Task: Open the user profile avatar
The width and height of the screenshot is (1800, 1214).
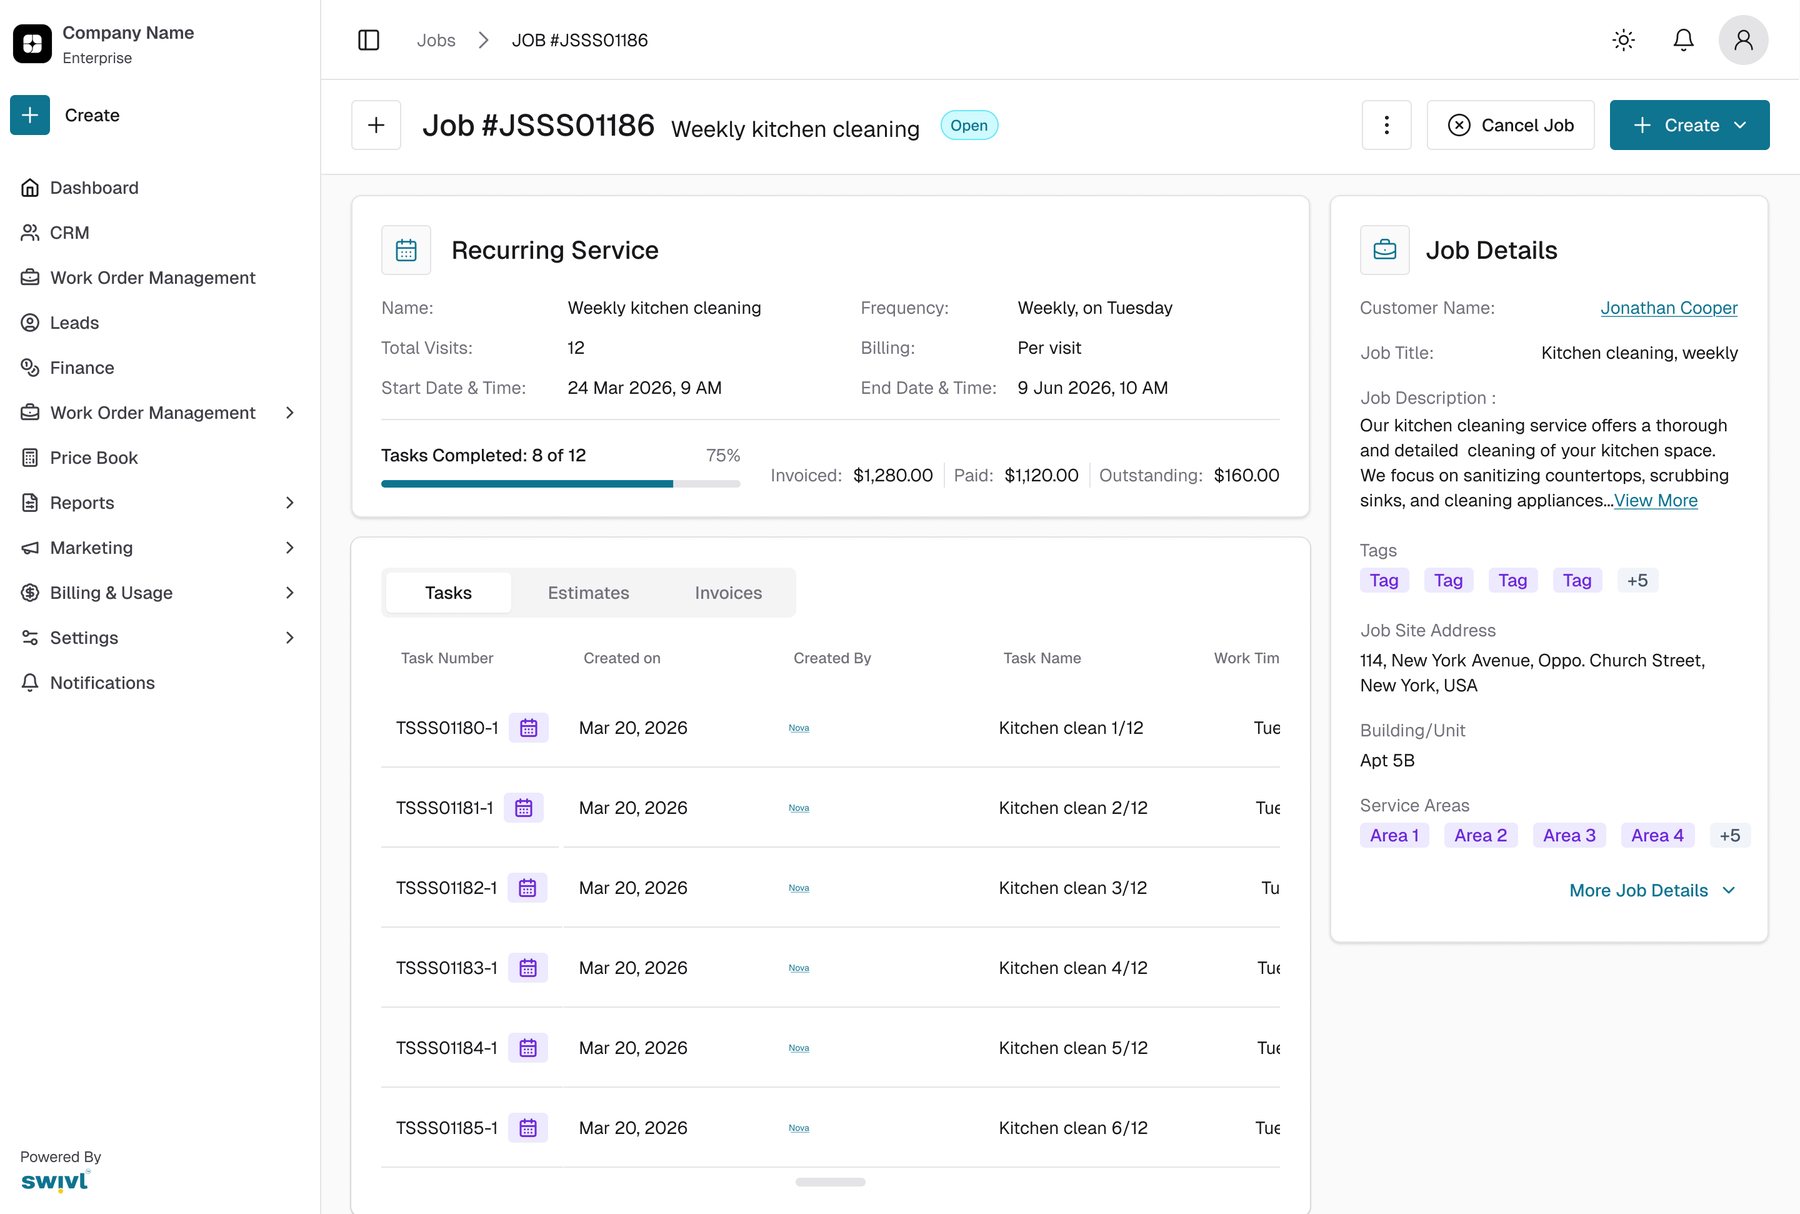Action: pyautogui.click(x=1743, y=40)
